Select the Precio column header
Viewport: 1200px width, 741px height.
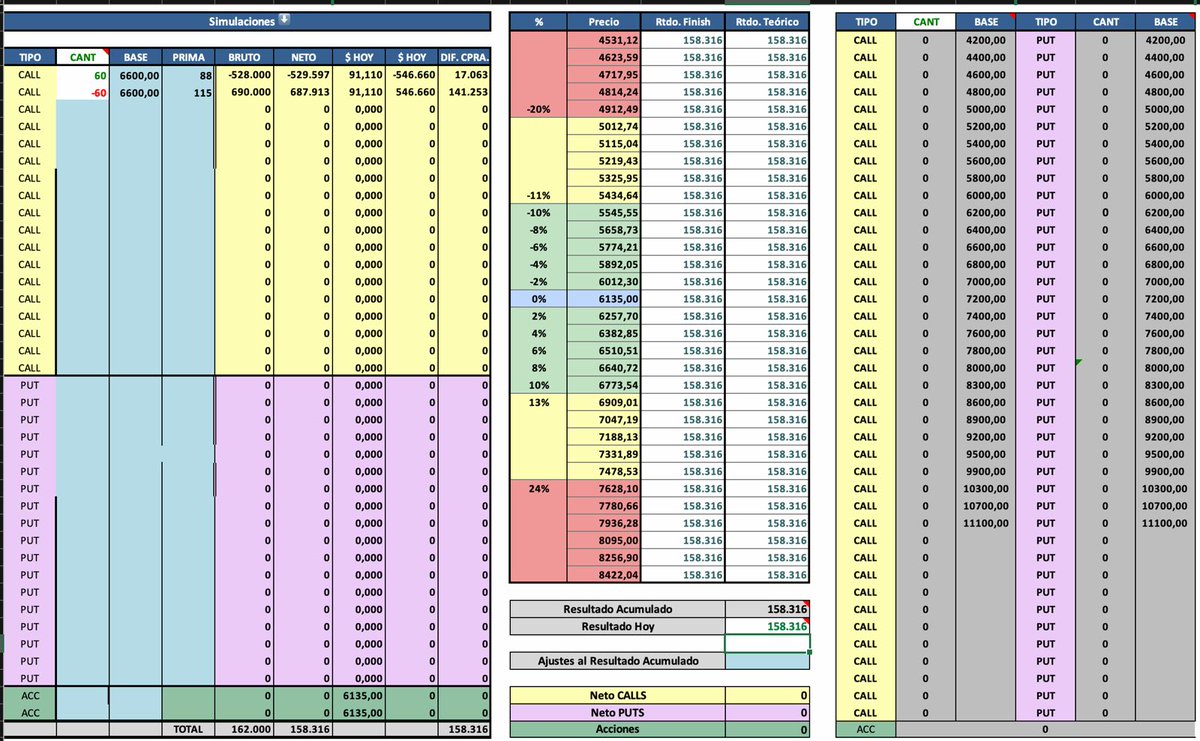pyautogui.click(x=604, y=21)
